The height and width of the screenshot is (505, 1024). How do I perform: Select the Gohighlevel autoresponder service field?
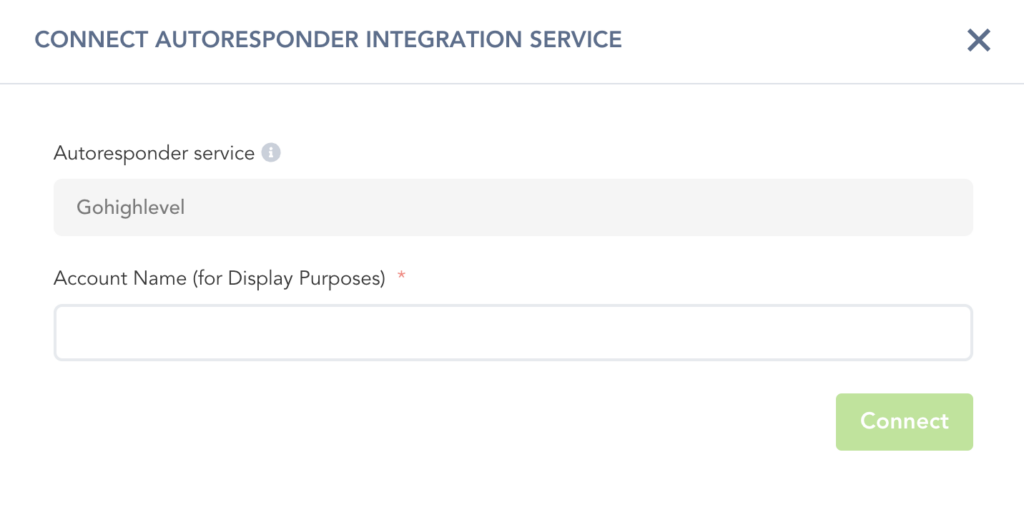[513, 208]
